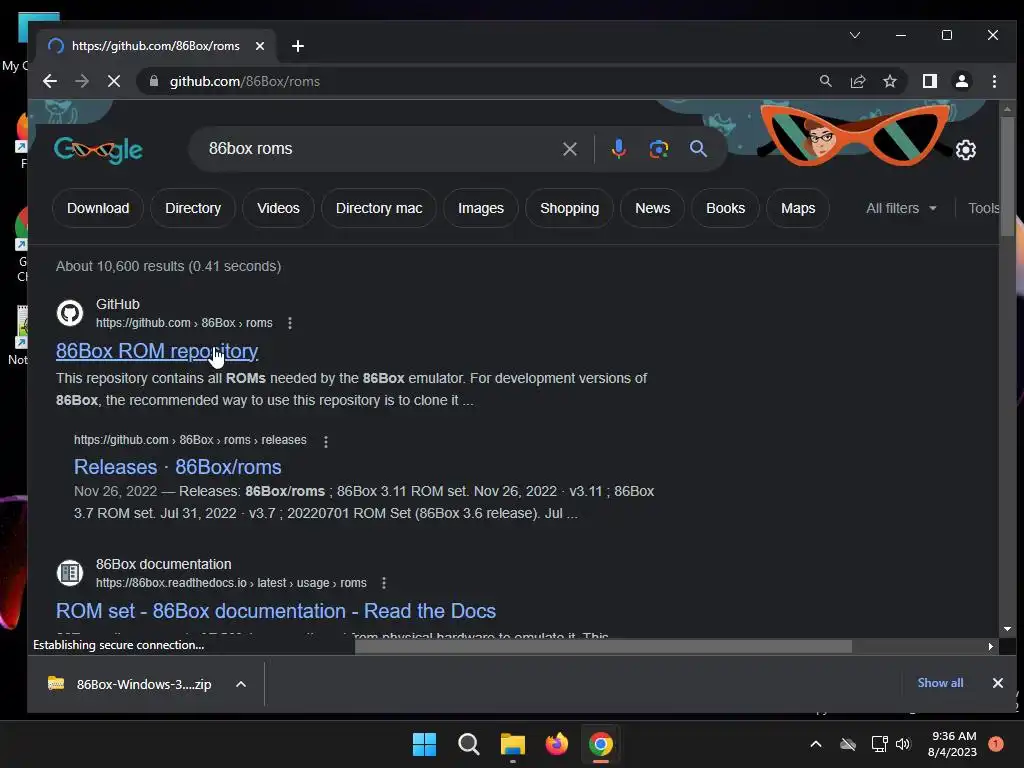
Task: Launch Firefox from the taskbar
Action: (x=556, y=744)
